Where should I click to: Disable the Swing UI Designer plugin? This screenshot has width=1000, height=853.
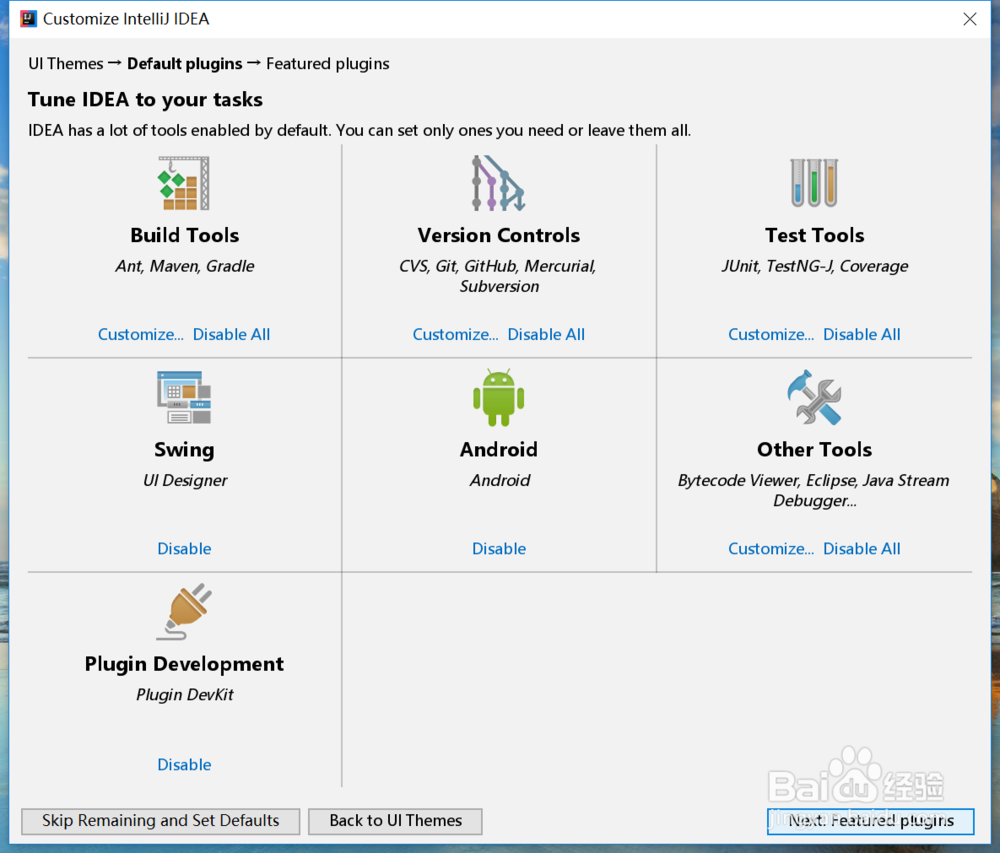(184, 548)
